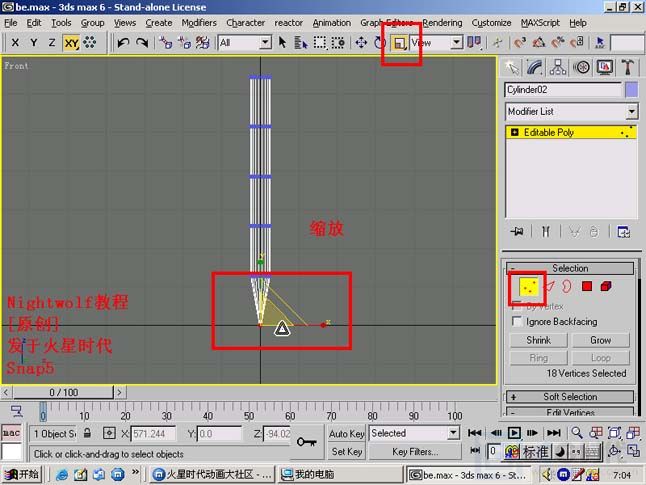Open View reference coordinate dropdown
This screenshot has width=646, height=485.
pos(436,42)
